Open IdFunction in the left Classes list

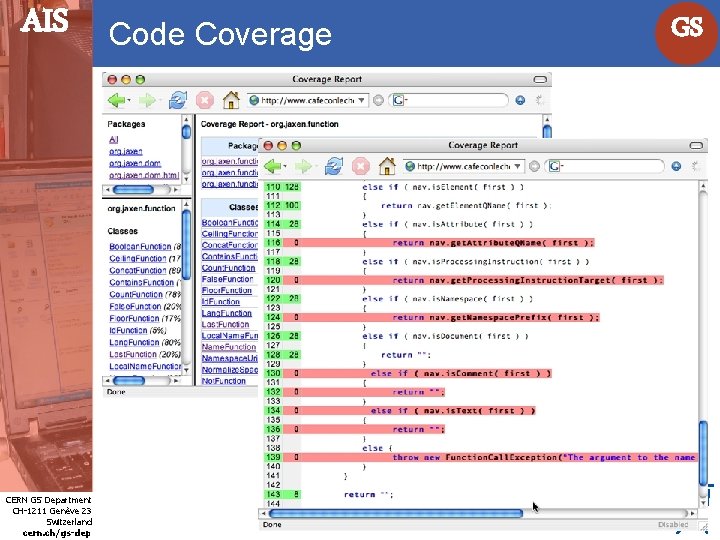coord(128,330)
